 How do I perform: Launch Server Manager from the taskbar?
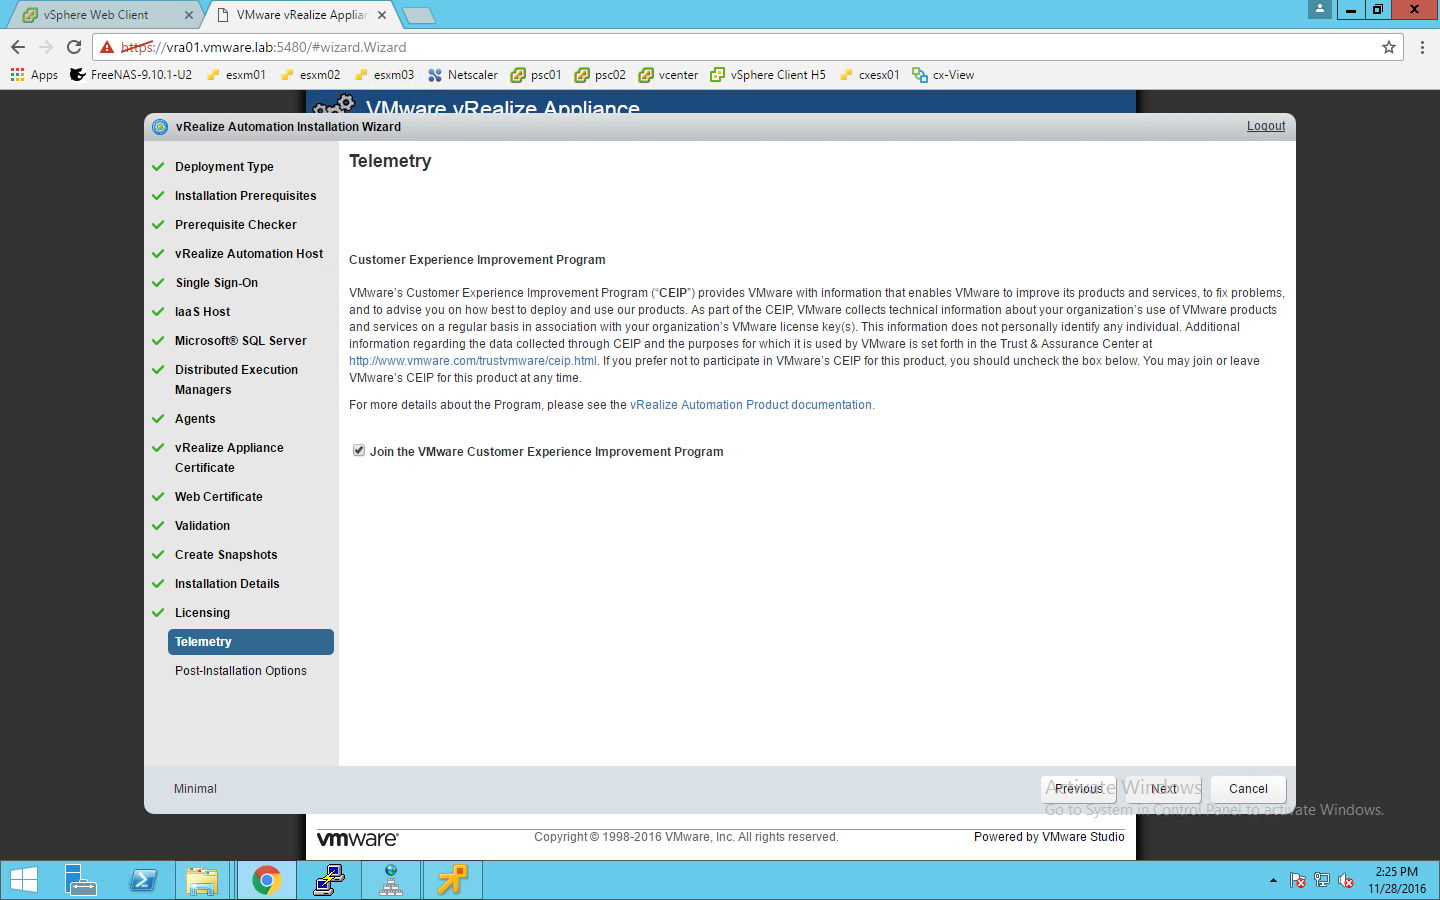80,880
